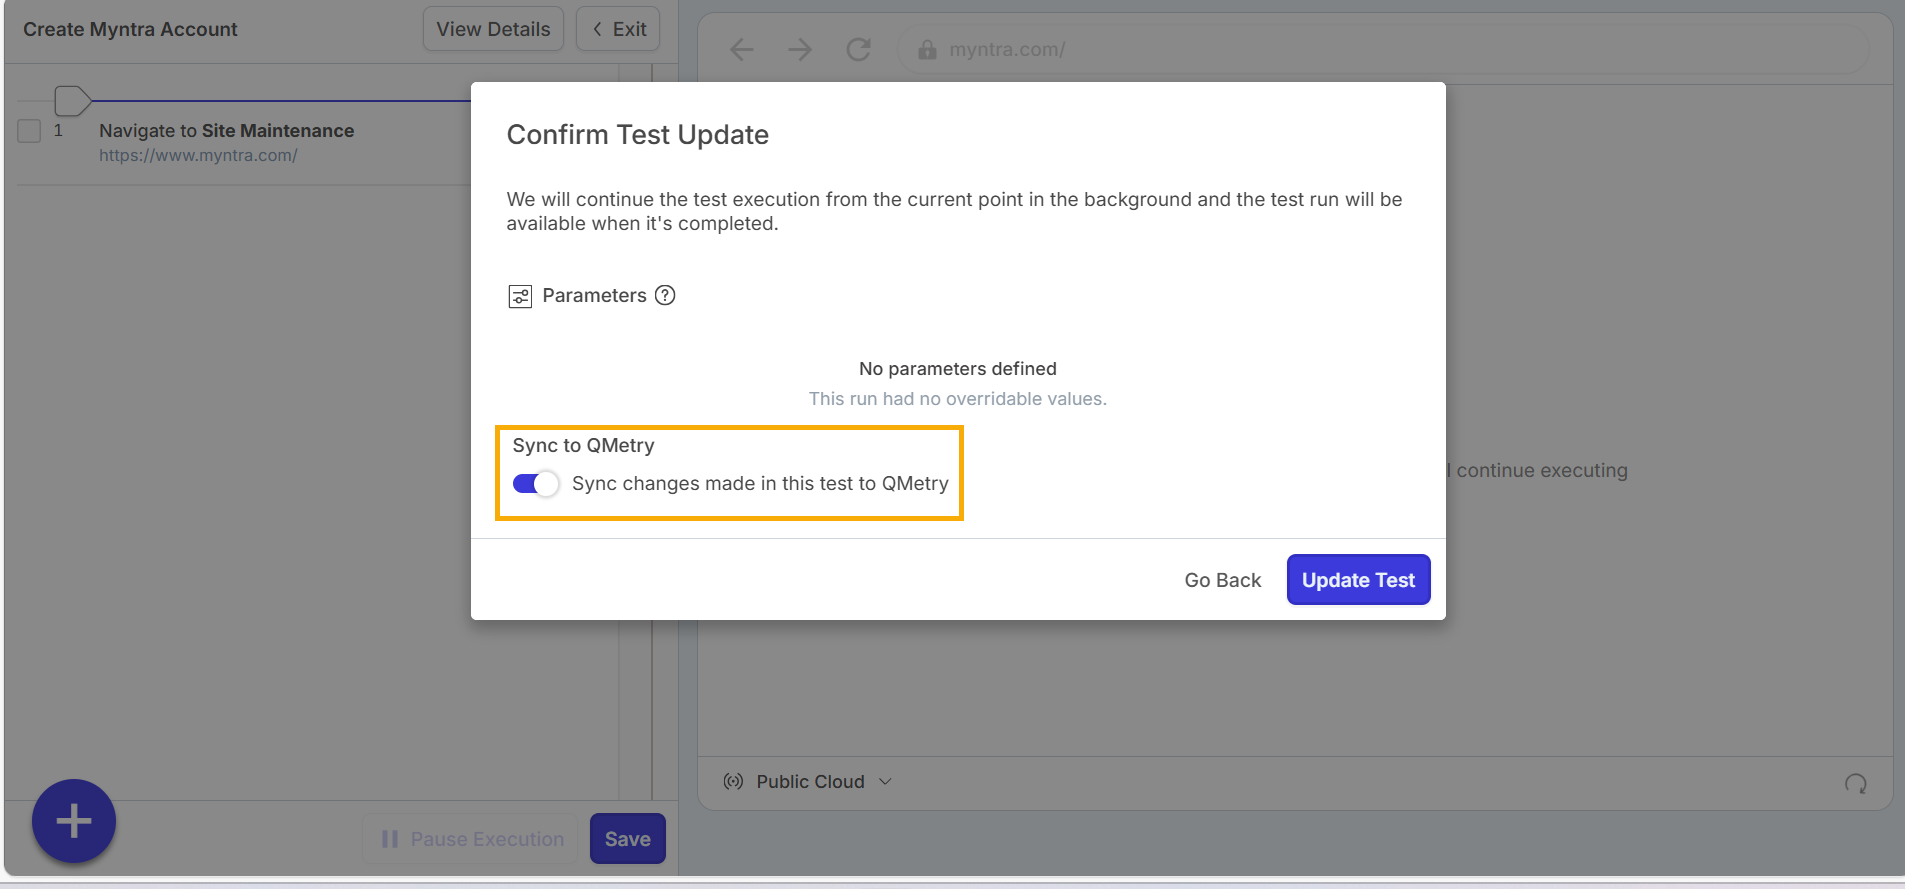Click the Parameters help question mark icon

tap(665, 295)
